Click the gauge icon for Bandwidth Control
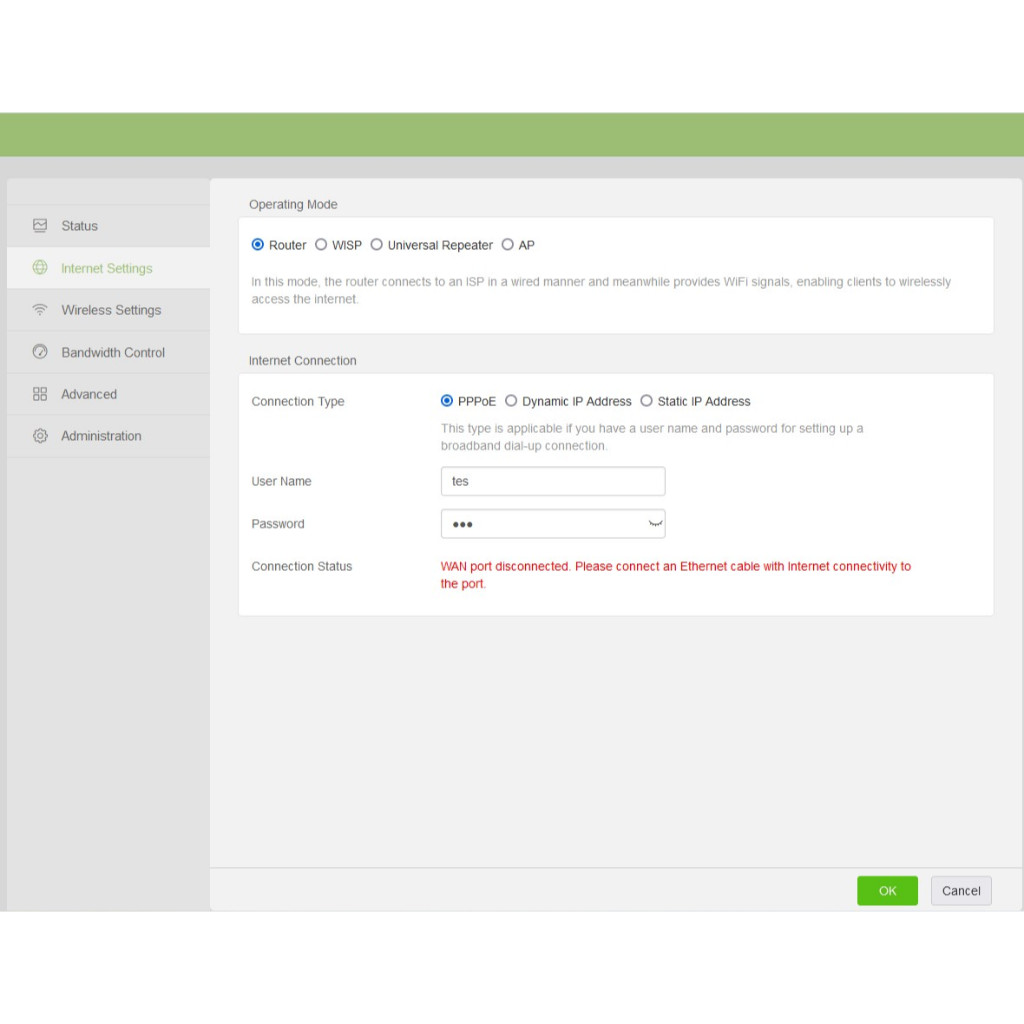1024x1024 pixels. [40, 352]
